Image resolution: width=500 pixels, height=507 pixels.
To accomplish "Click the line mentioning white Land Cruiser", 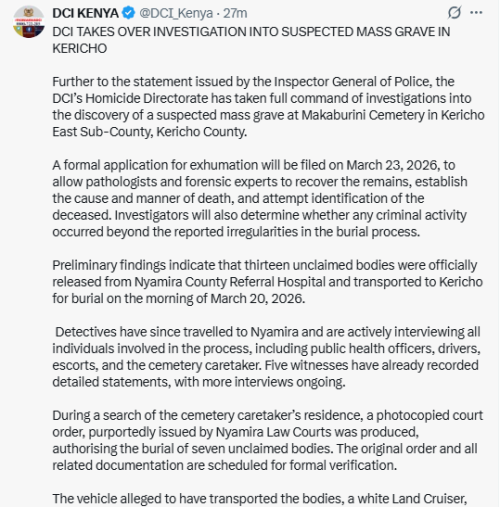I will [259, 499].
